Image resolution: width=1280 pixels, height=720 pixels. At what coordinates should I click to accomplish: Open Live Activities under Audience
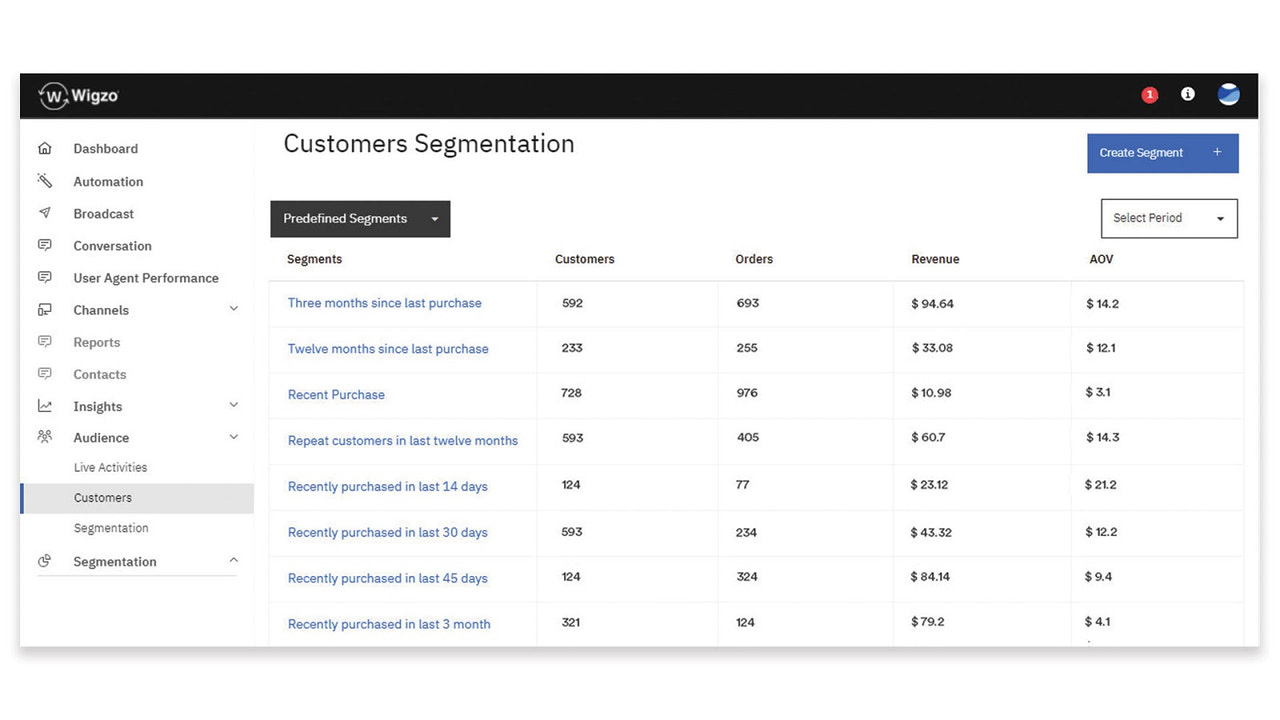coord(110,466)
